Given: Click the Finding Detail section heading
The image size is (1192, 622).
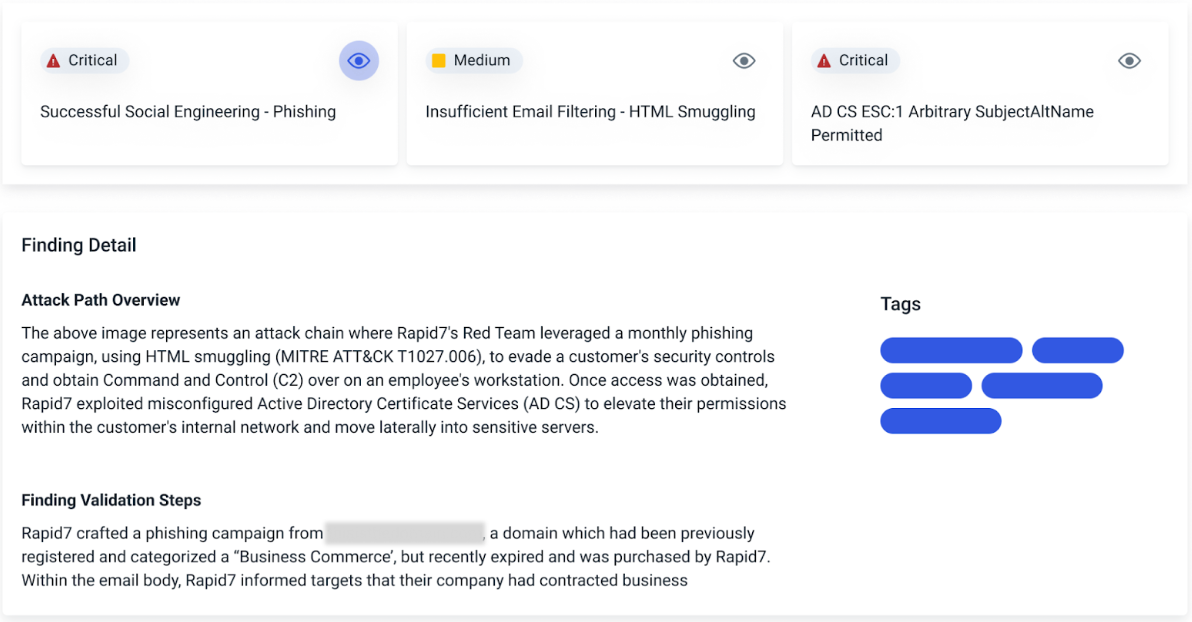Looking at the screenshot, I should [x=79, y=245].
